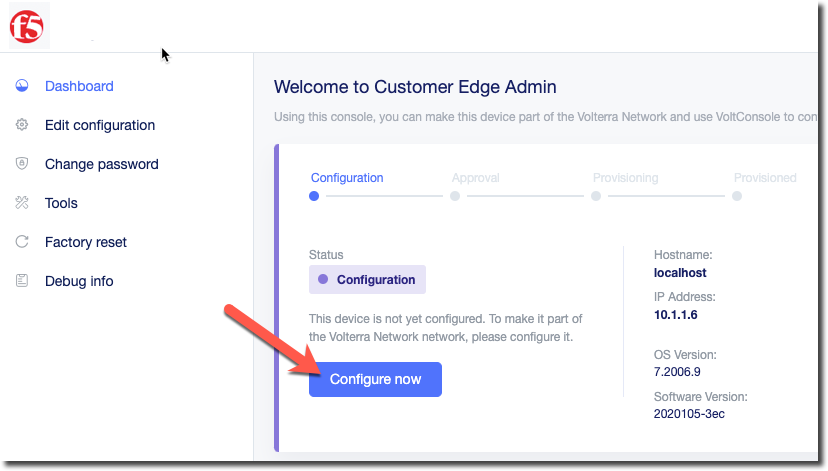Viewport: 828px width, 471px height.
Task: Click the Change password shield icon
Action: [x=22, y=164]
